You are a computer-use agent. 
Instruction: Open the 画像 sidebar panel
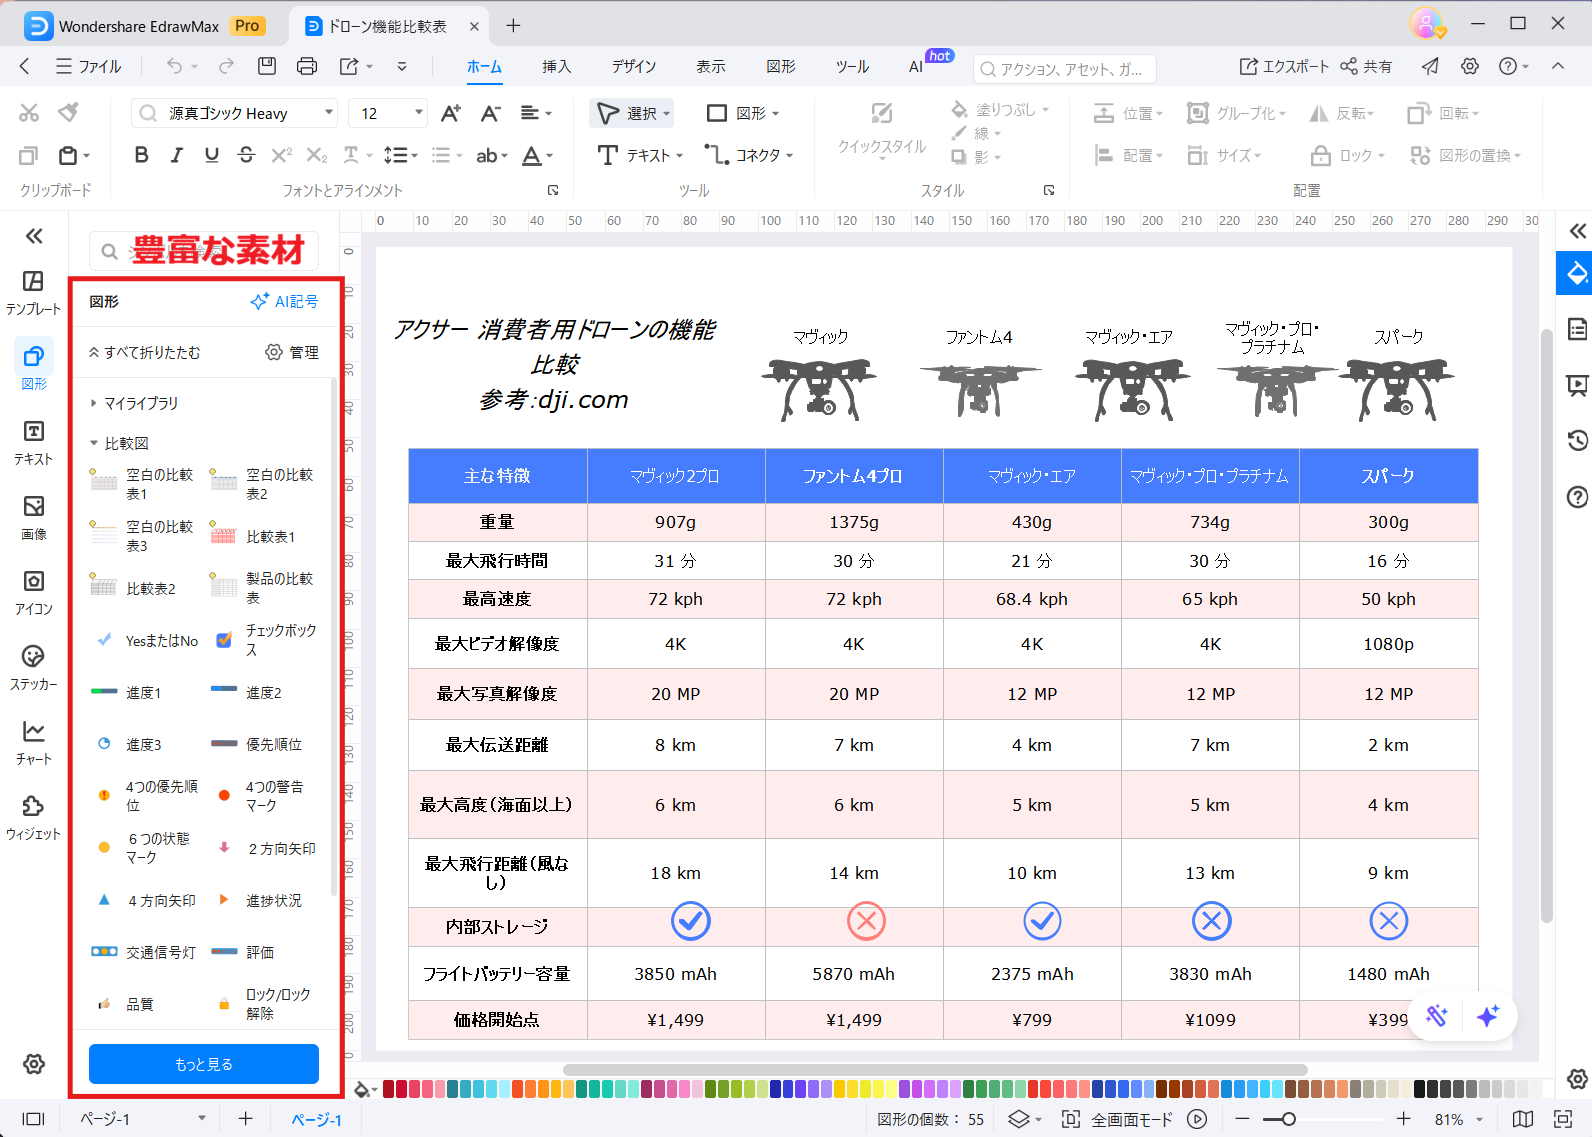(x=33, y=517)
